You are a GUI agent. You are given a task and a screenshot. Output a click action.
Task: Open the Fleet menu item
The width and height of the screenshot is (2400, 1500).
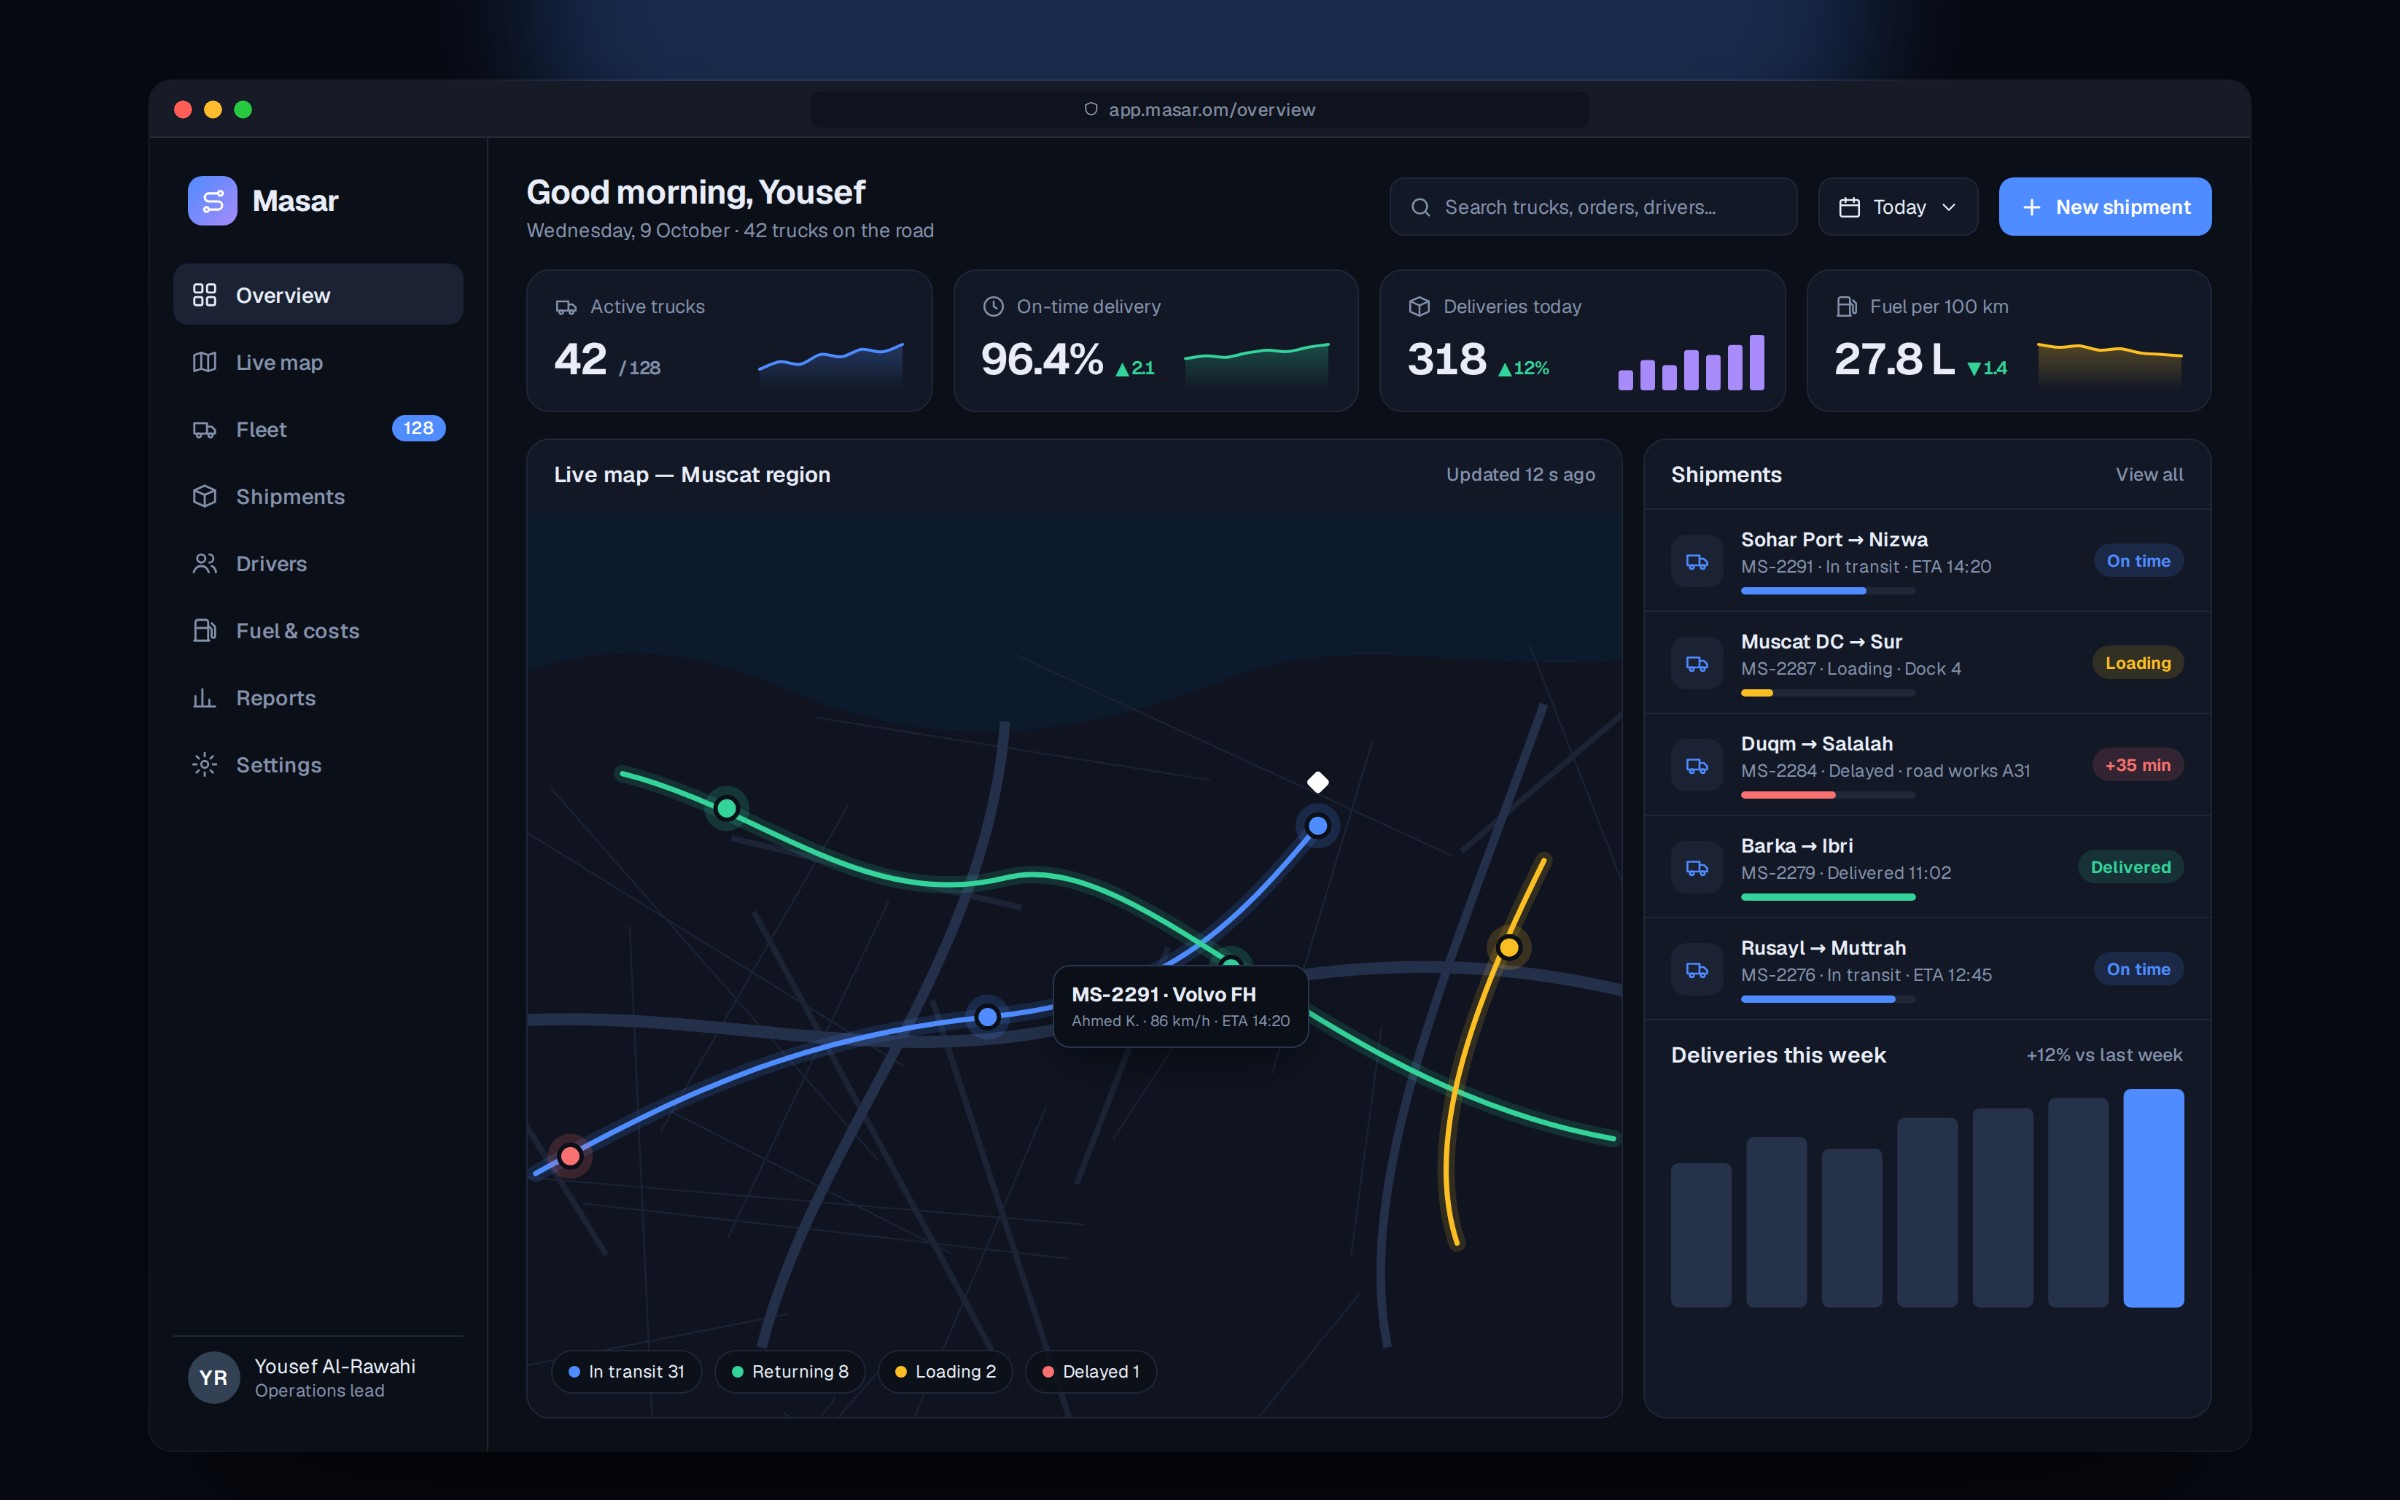pyautogui.click(x=318, y=429)
